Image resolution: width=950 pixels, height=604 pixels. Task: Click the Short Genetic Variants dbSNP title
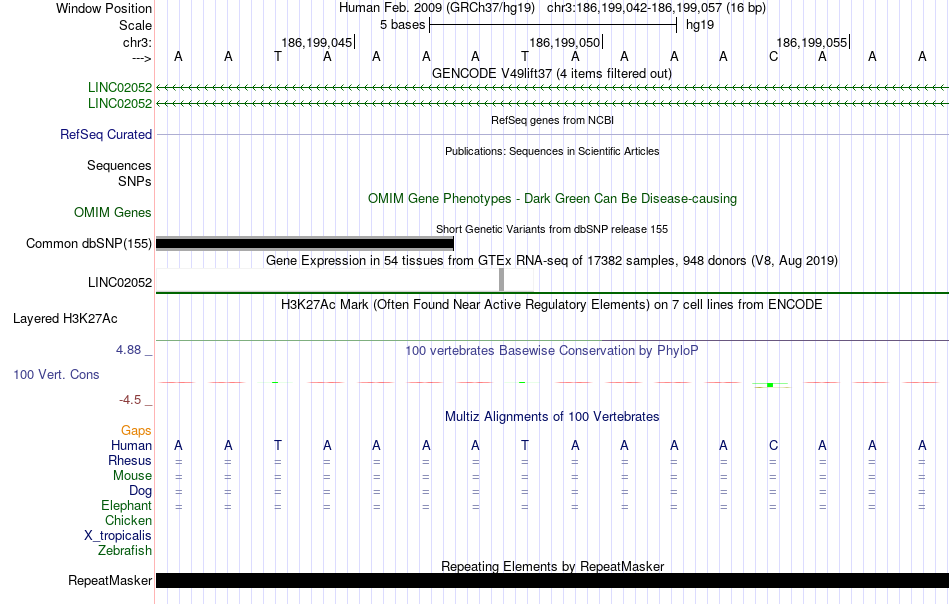(x=552, y=229)
